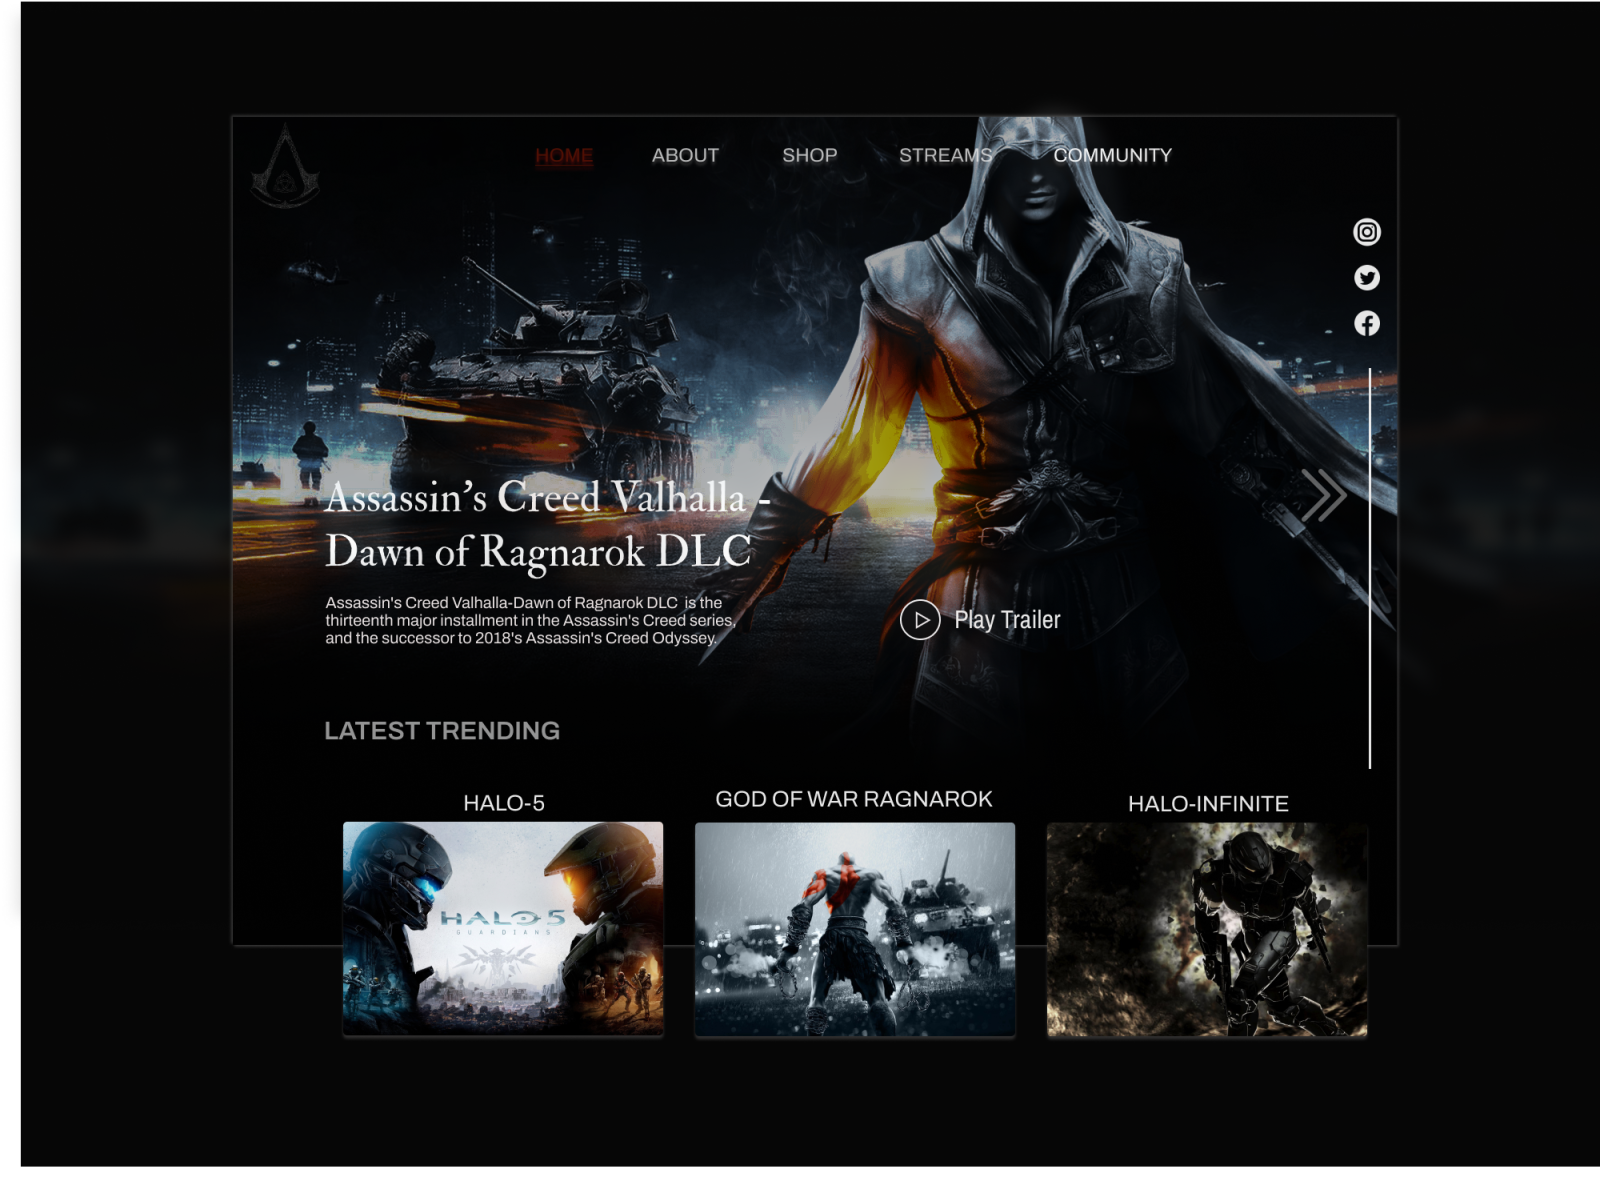1600x1197 pixels.
Task: Go to the SHOP section
Action: click(811, 155)
